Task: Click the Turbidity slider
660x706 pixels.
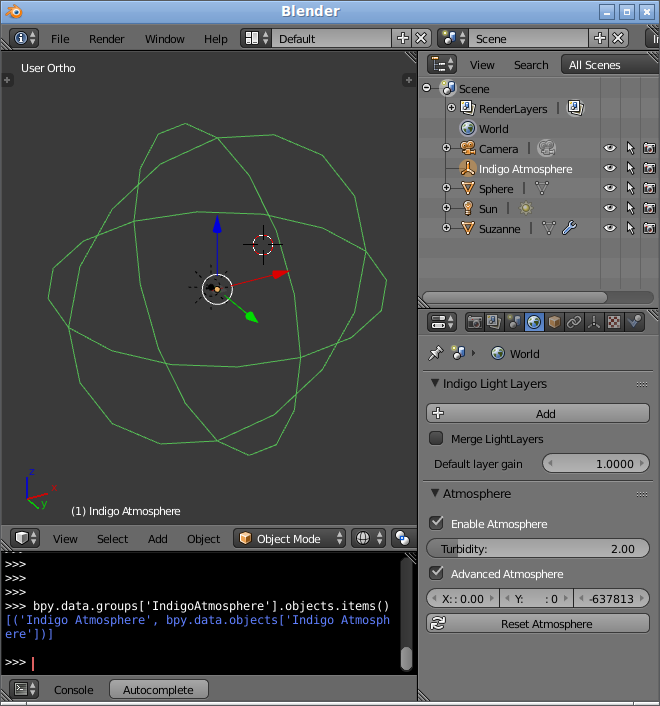Action: 538,549
